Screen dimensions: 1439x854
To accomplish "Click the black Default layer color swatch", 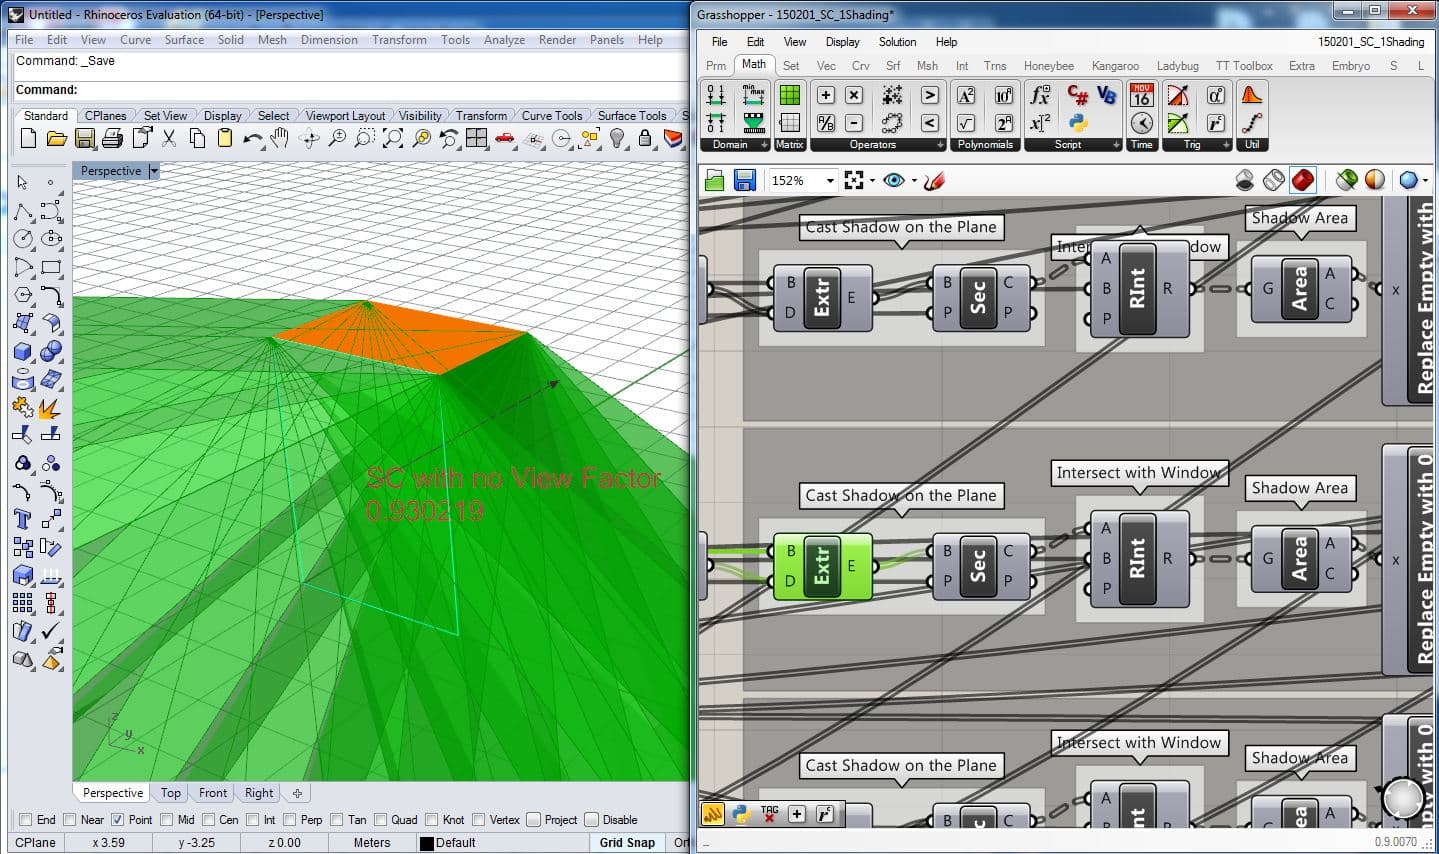I will point(427,843).
